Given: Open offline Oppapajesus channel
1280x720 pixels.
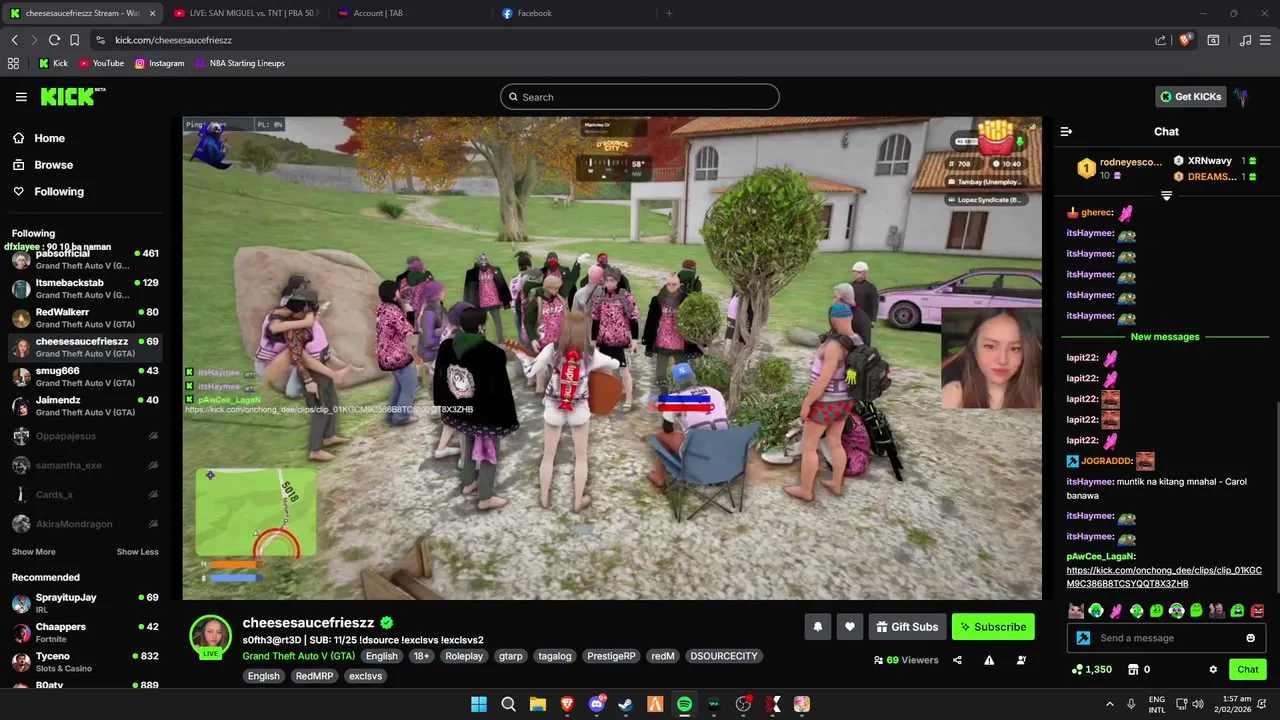Looking at the screenshot, I should pos(85,436).
